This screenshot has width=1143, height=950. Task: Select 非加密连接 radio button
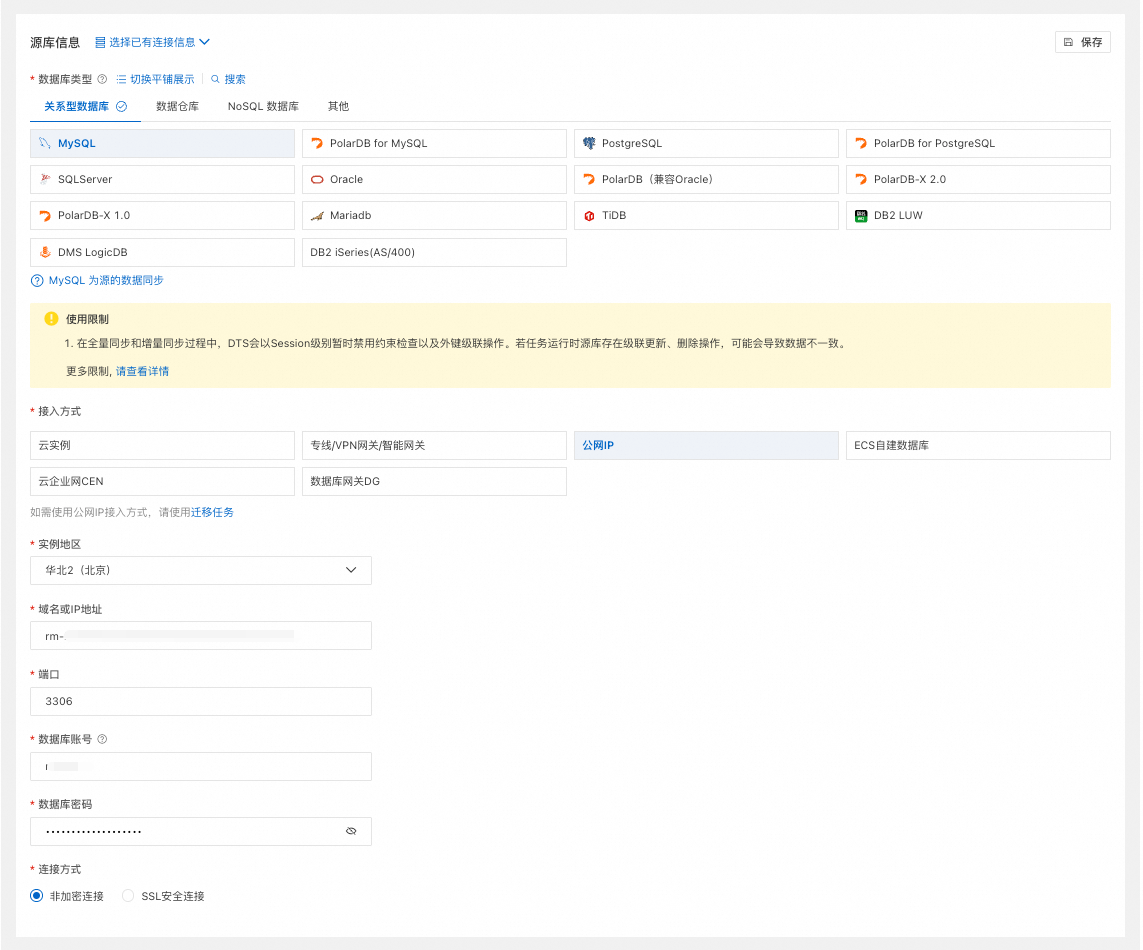[36, 896]
